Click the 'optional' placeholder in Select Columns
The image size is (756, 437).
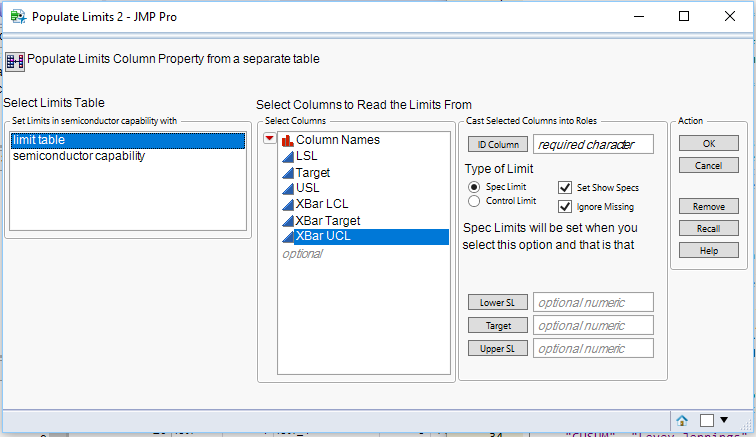[302, 254]
